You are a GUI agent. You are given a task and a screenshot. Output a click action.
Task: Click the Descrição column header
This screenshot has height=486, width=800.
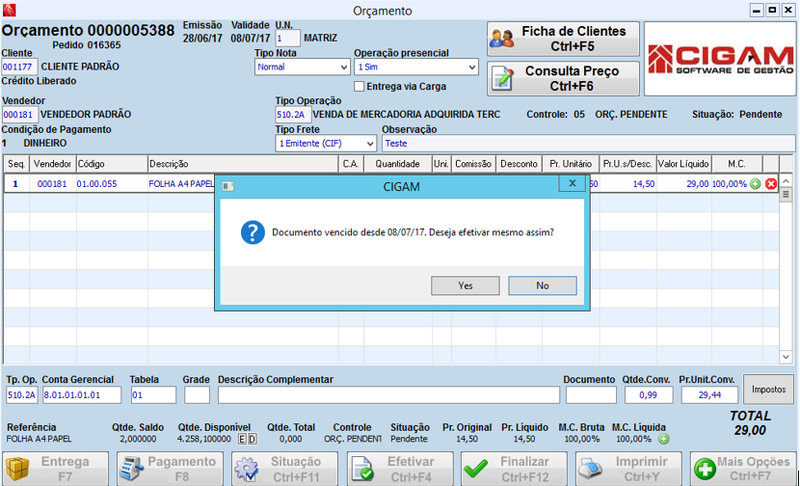pyautogui.click(x=243, y=164)
